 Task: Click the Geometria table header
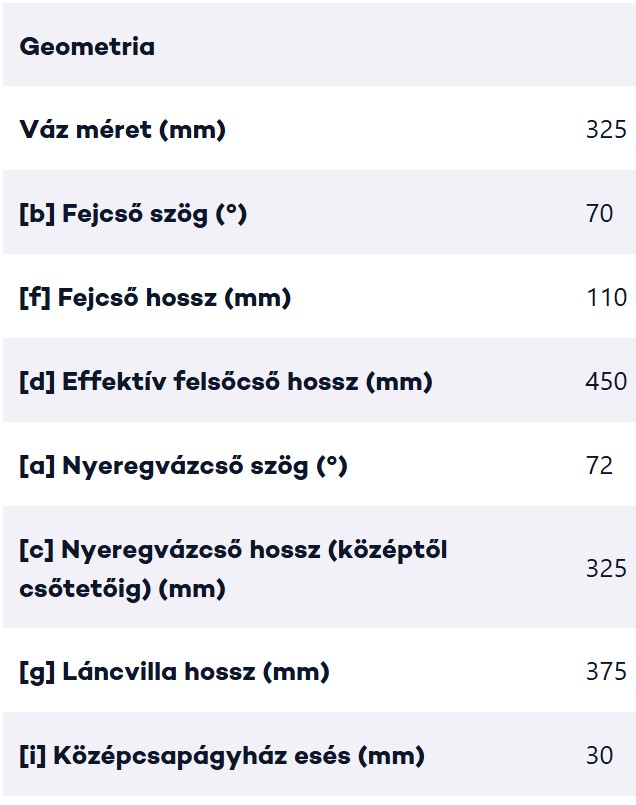point(87,47)
